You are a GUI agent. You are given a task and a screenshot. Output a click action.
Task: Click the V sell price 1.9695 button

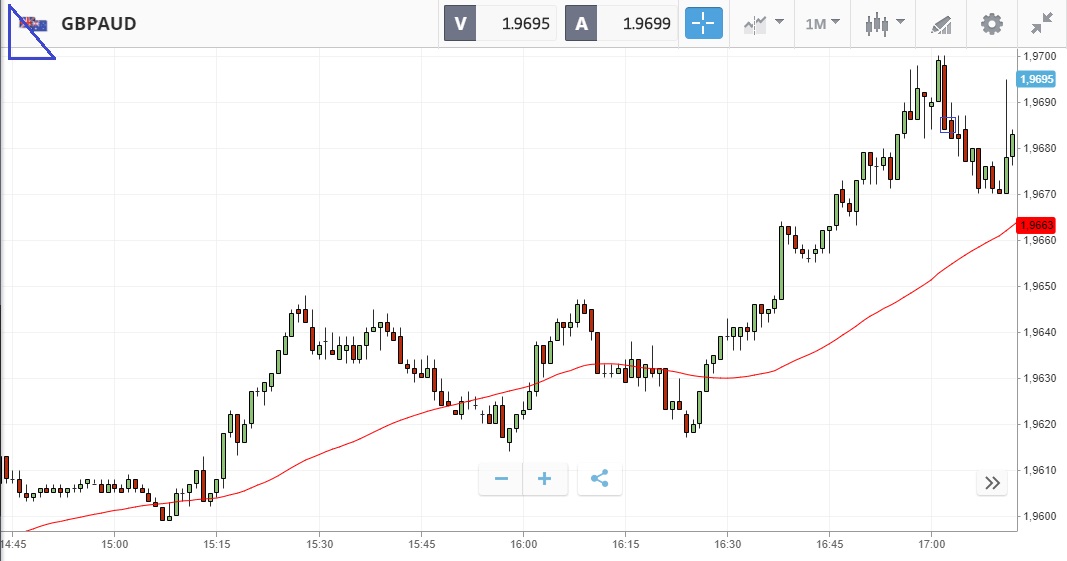tap(500, 23)
